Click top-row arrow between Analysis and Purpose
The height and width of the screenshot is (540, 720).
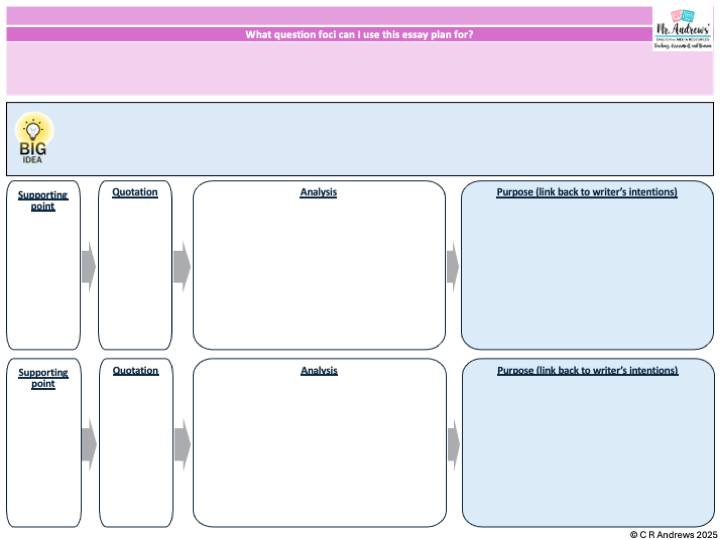tap(453, 266)
